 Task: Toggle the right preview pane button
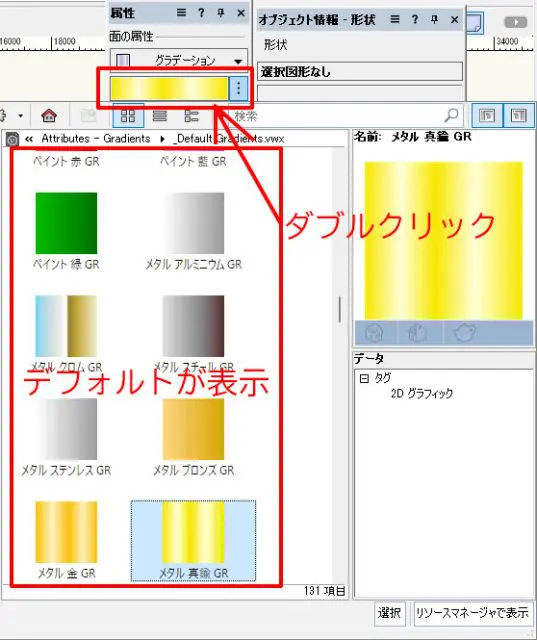(518, 116)
